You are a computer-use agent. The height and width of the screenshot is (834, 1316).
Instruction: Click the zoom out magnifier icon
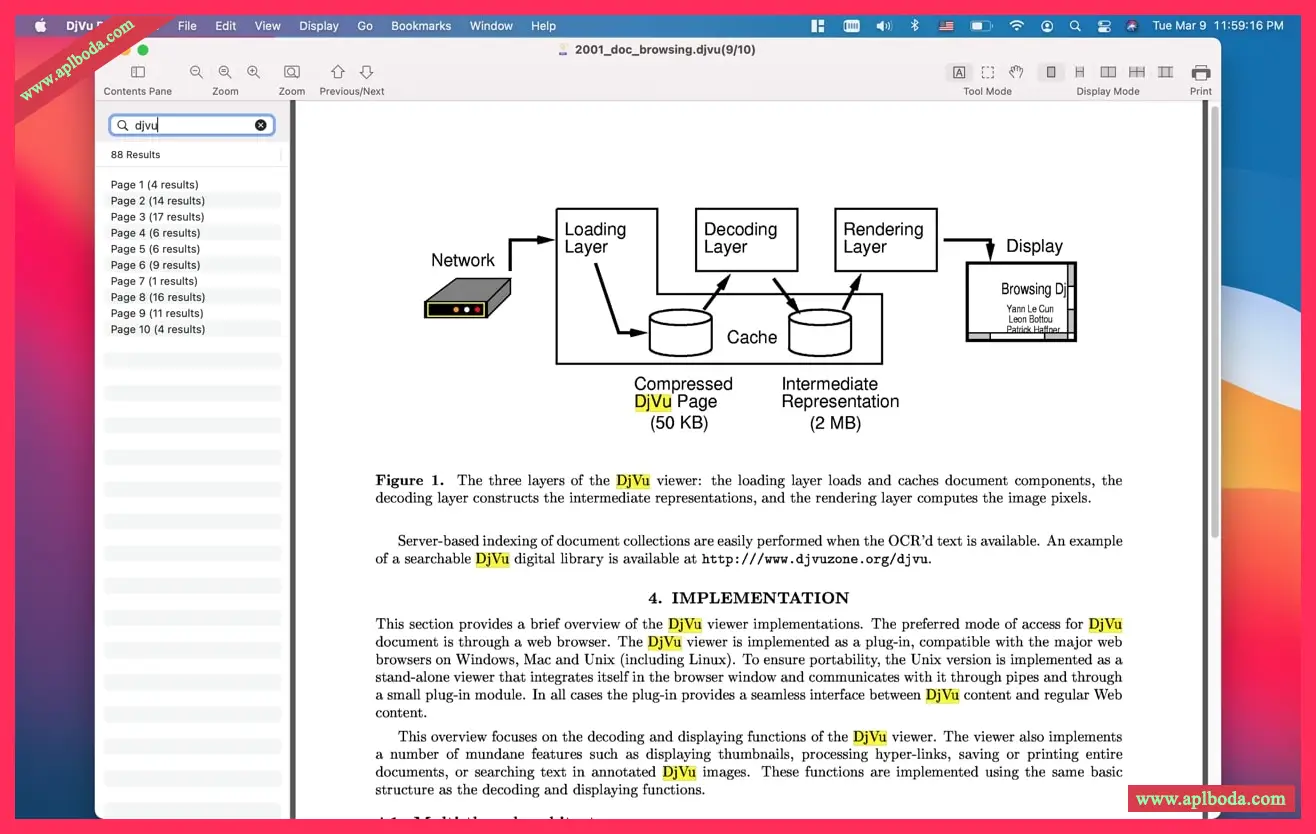coord(196,72)
